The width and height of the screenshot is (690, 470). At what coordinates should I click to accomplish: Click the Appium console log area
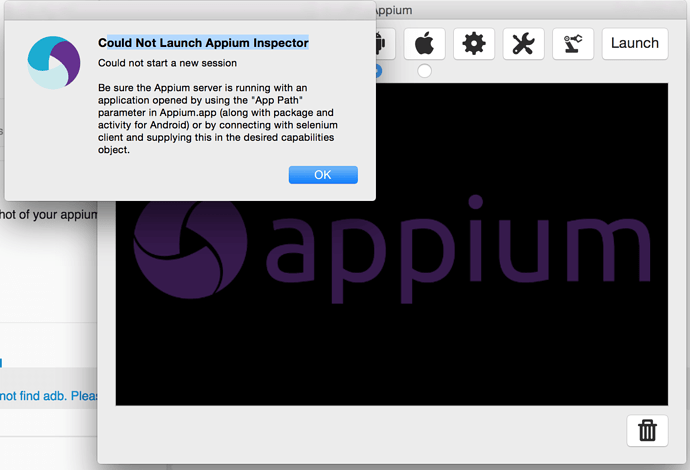392,244
